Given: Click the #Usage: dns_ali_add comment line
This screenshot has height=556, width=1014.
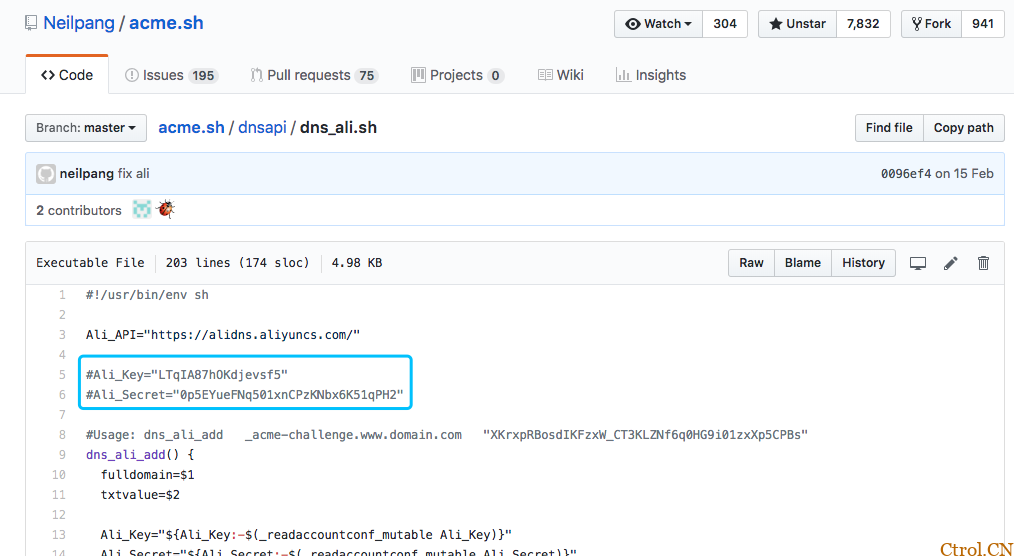Looking at the screenshot, I should point(447,434).
